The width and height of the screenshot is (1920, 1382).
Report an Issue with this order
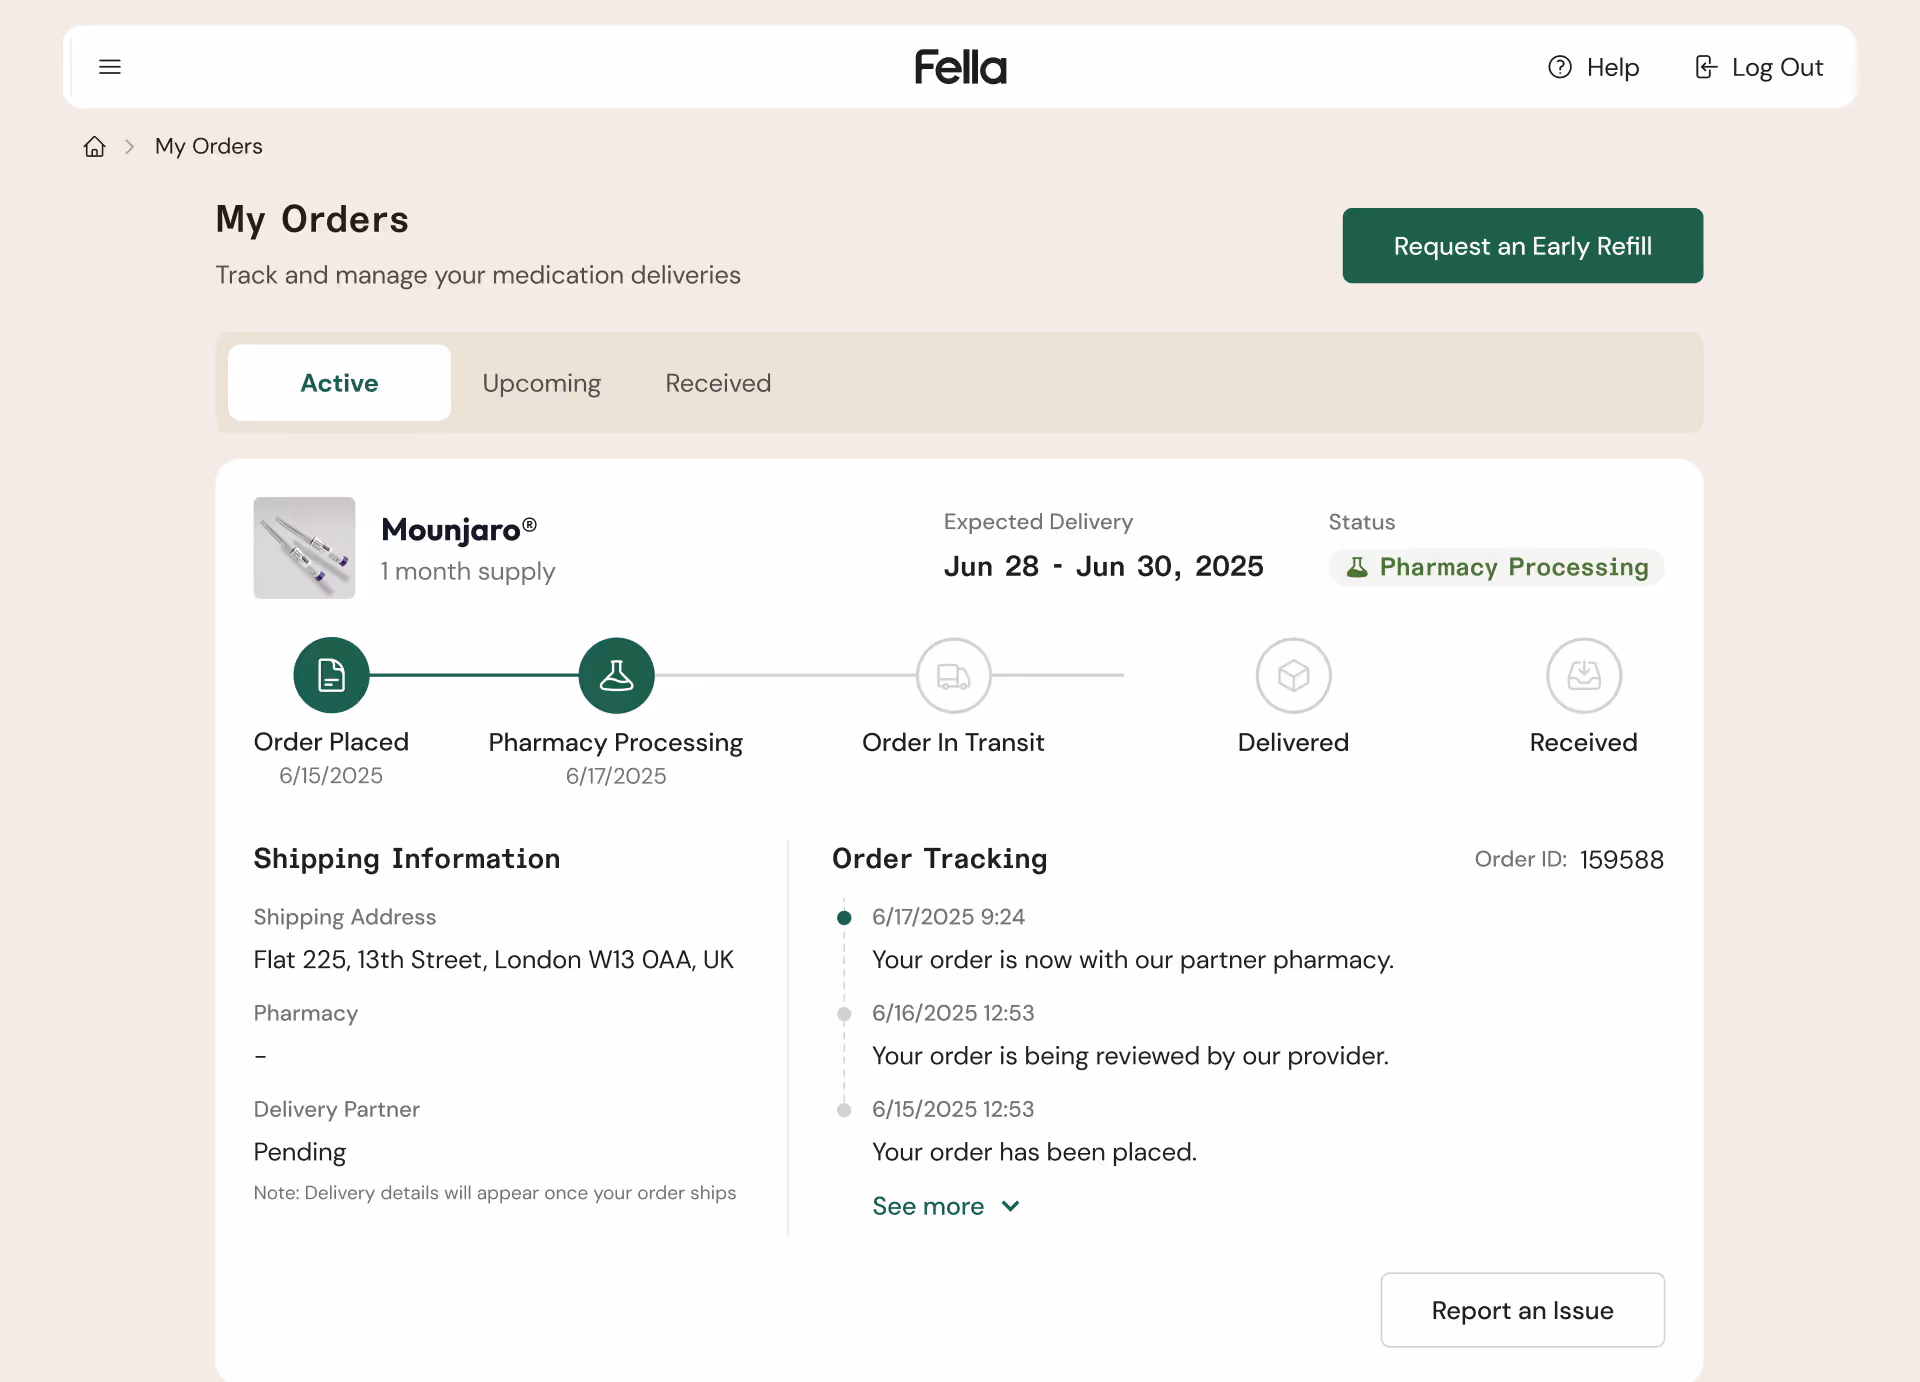(1522, 1310)
